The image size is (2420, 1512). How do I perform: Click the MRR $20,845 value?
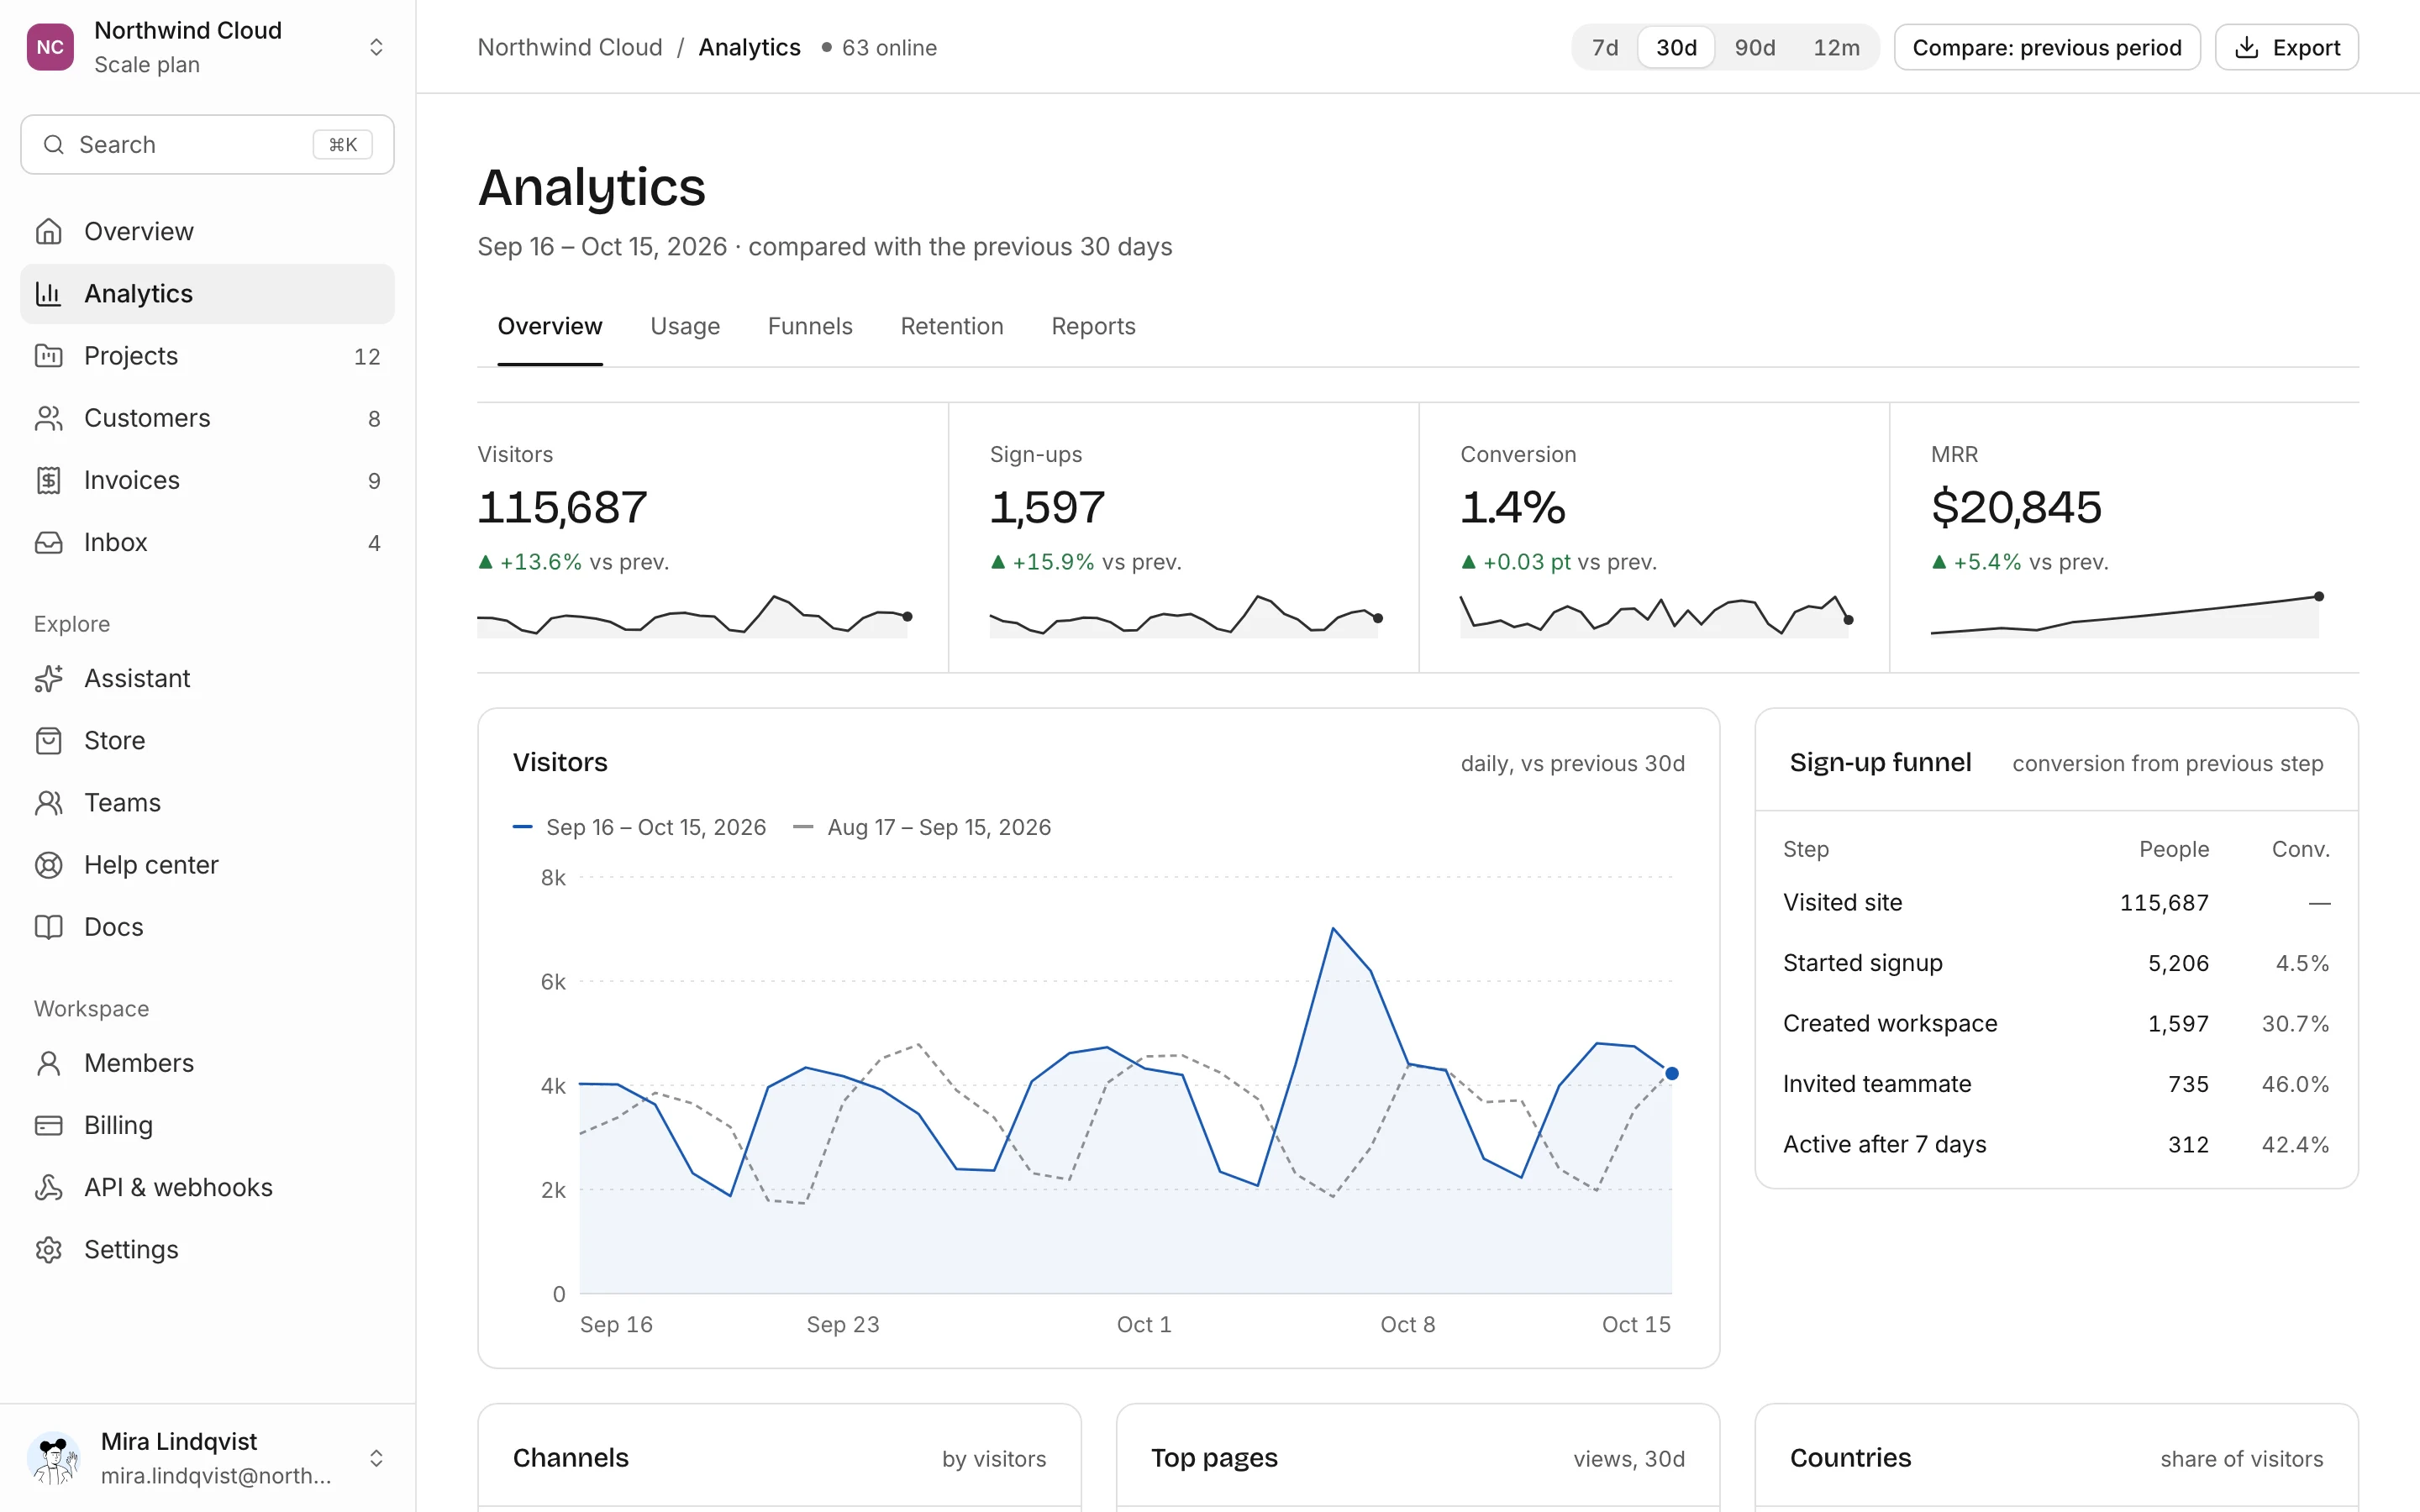click(x=2016, y=507)
